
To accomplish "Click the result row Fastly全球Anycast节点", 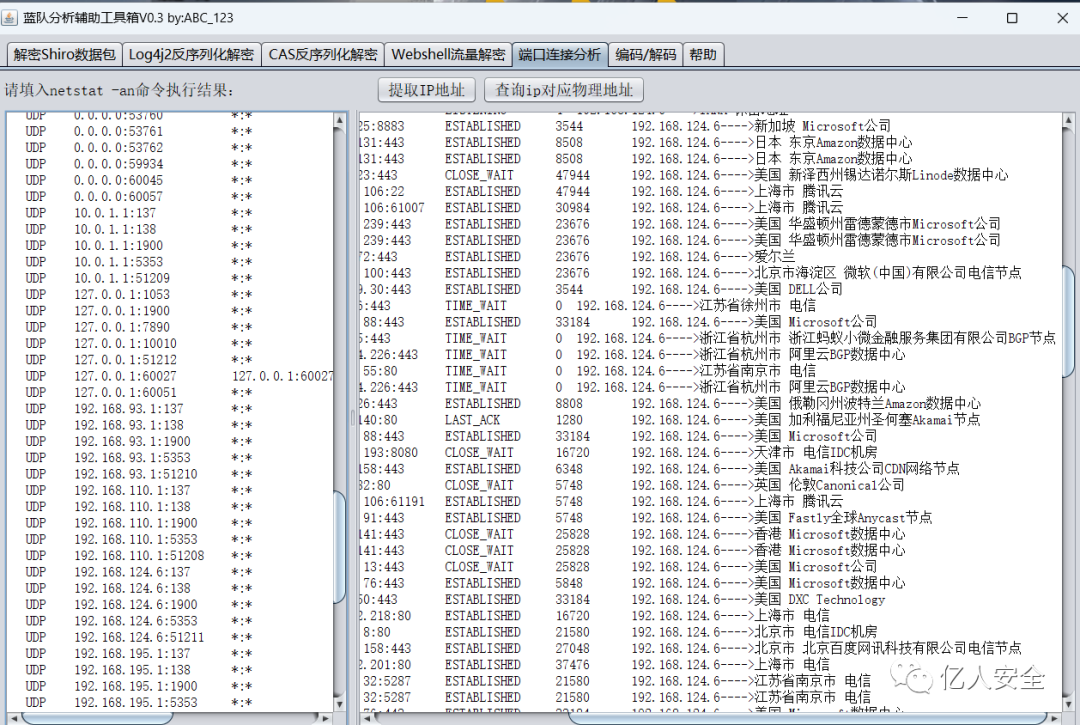I will tap(646, 518).
